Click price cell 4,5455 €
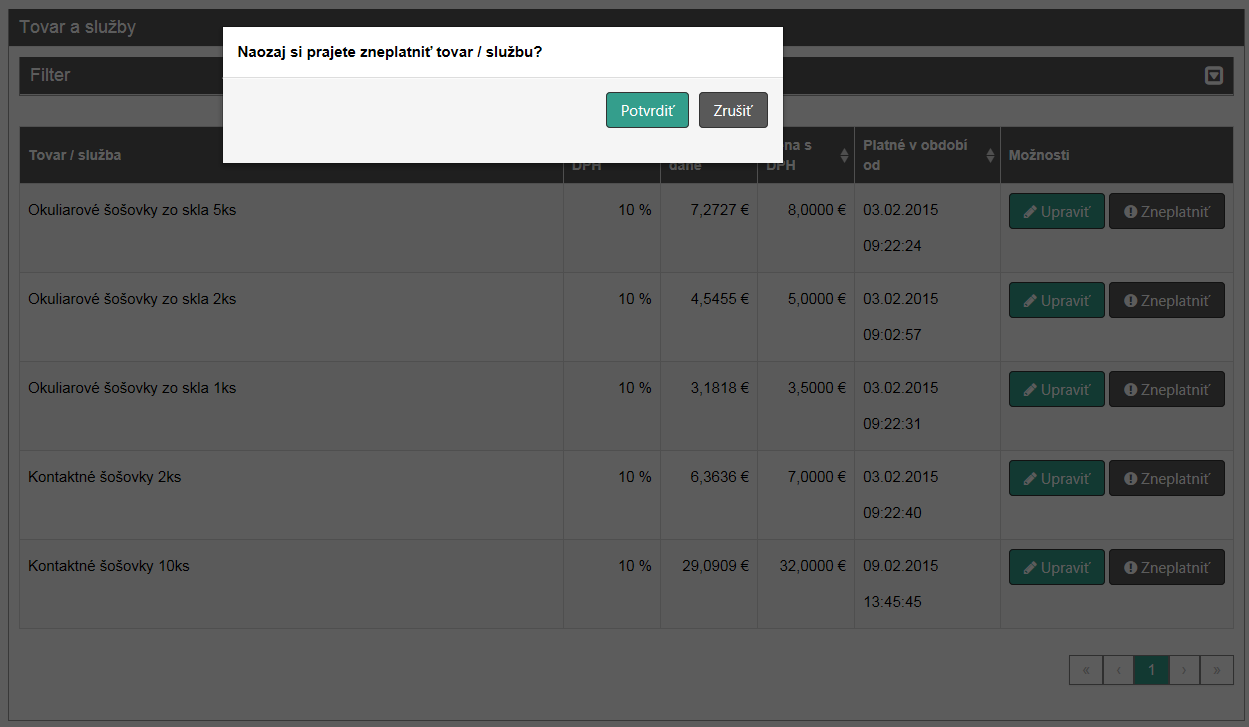The height and width of the screenshot is (727, 1249). click(719, 299)
